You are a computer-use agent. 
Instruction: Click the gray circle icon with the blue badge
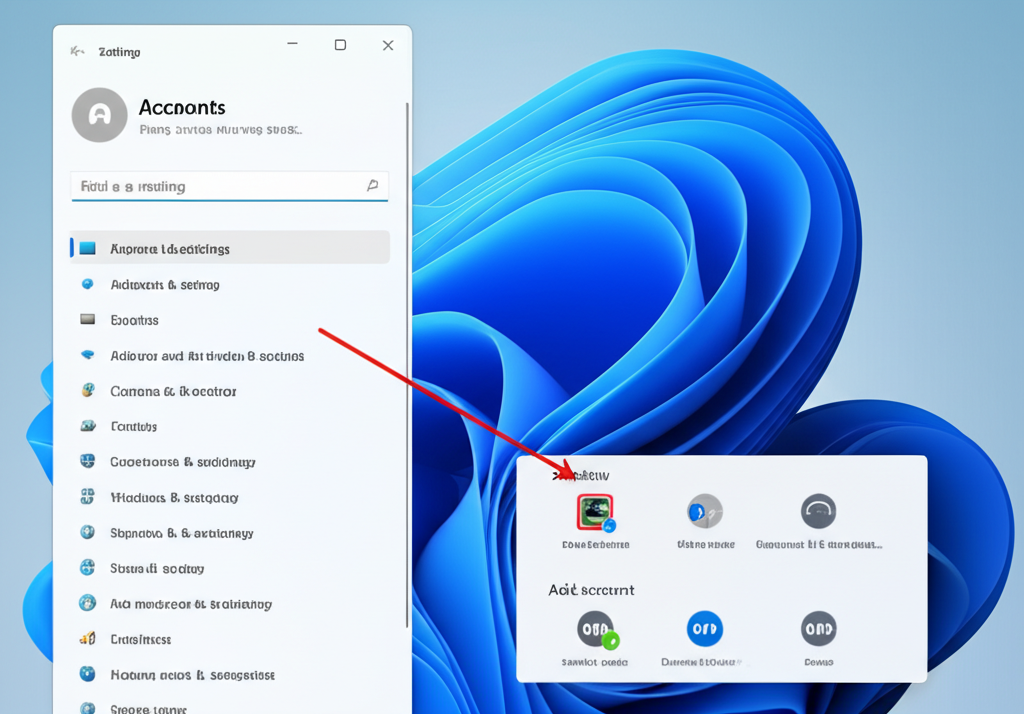(x=705, y=512)
